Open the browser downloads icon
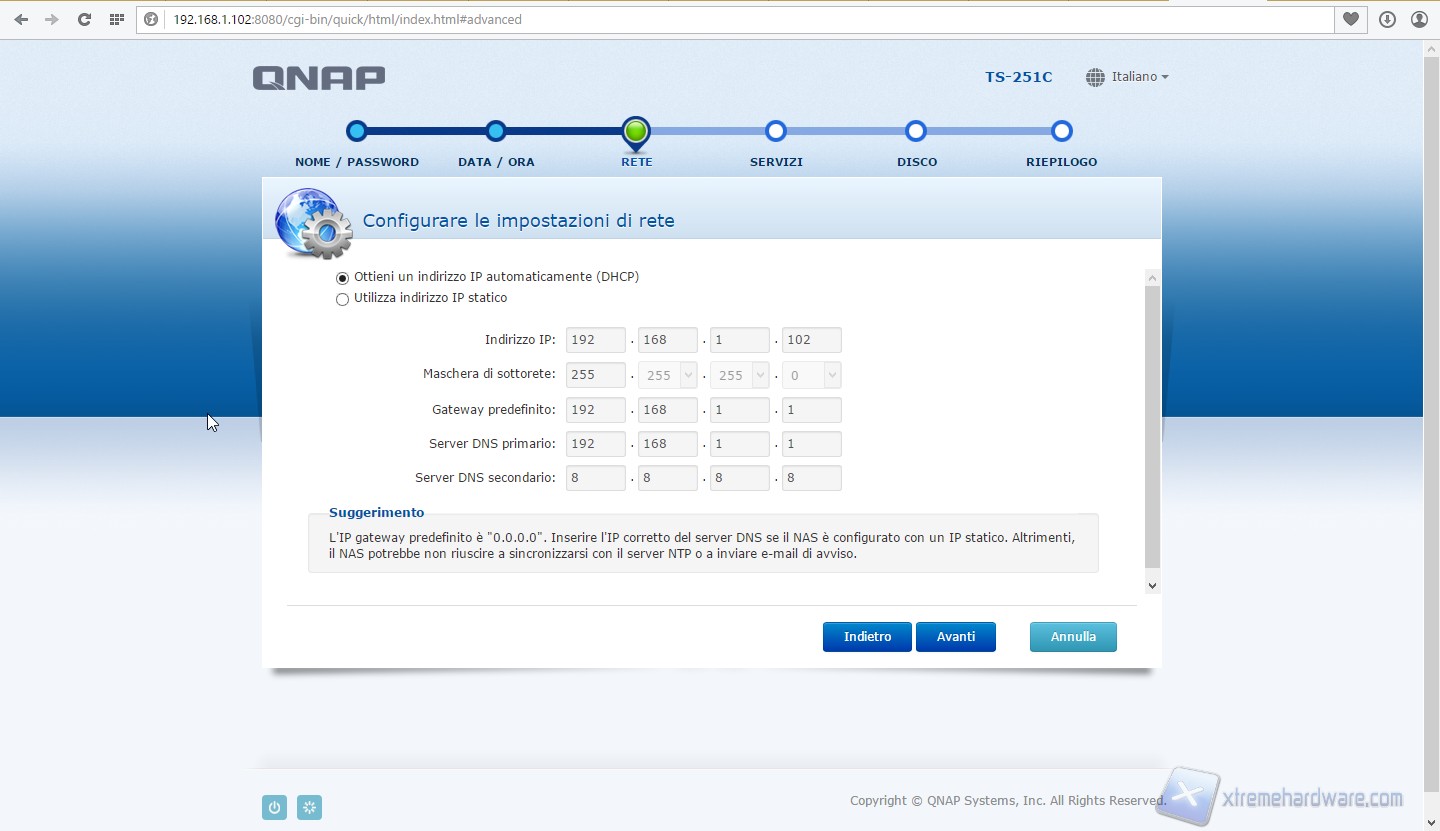Viewport: 1440px width, 831px height. point(1387,19)
